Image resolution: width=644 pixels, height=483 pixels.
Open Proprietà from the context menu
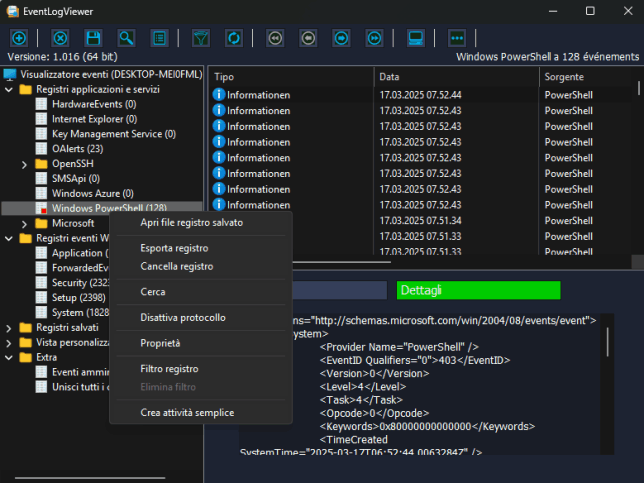pyautogui.click(x=160, y=343)
